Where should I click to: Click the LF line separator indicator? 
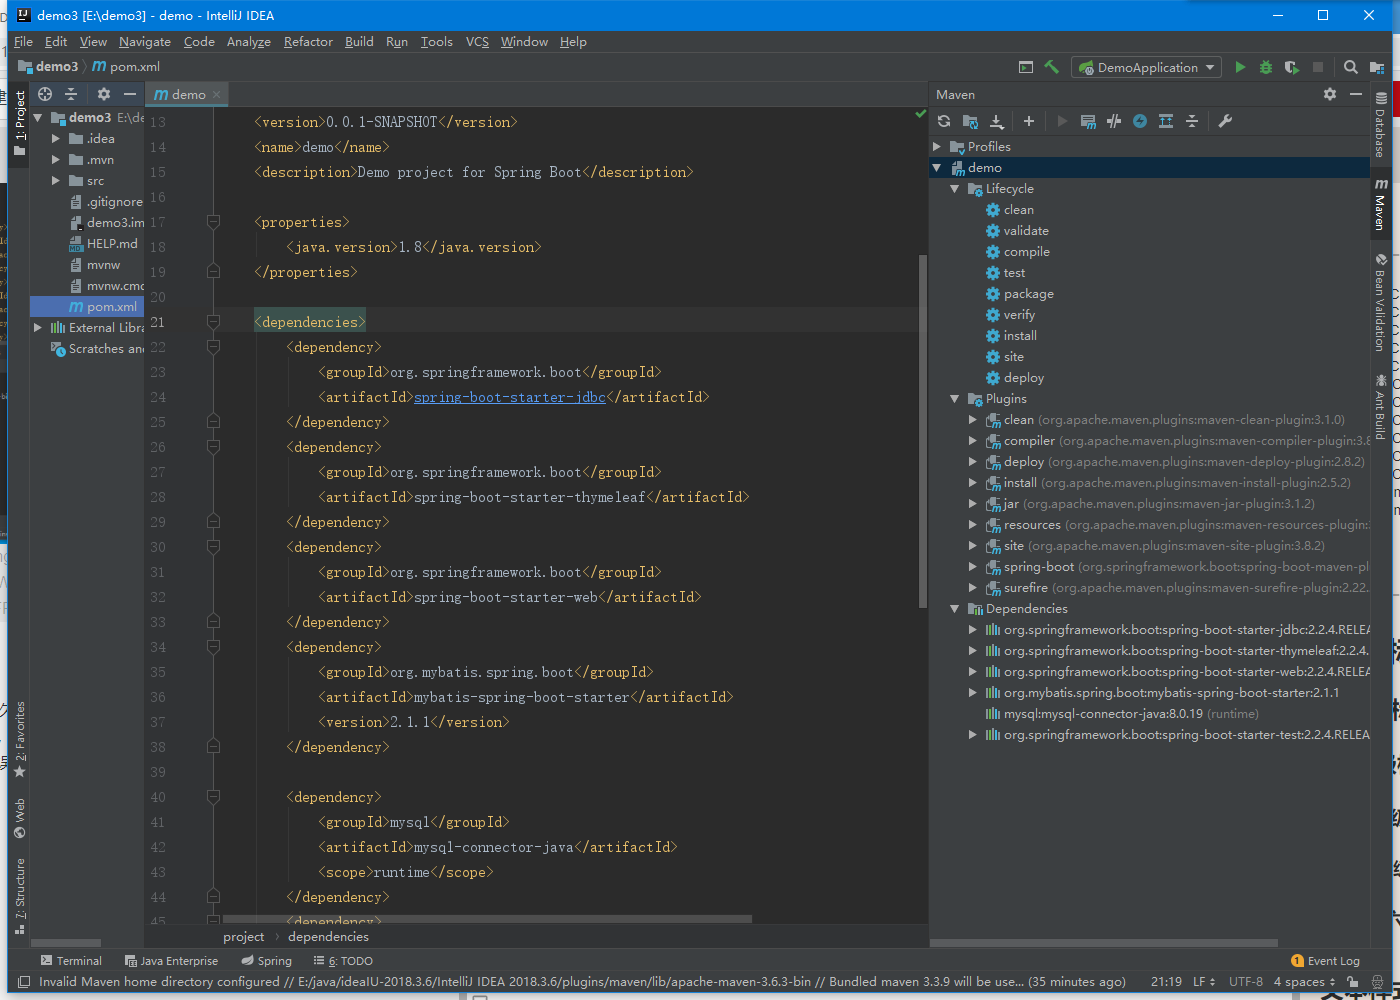(1204, 982)
